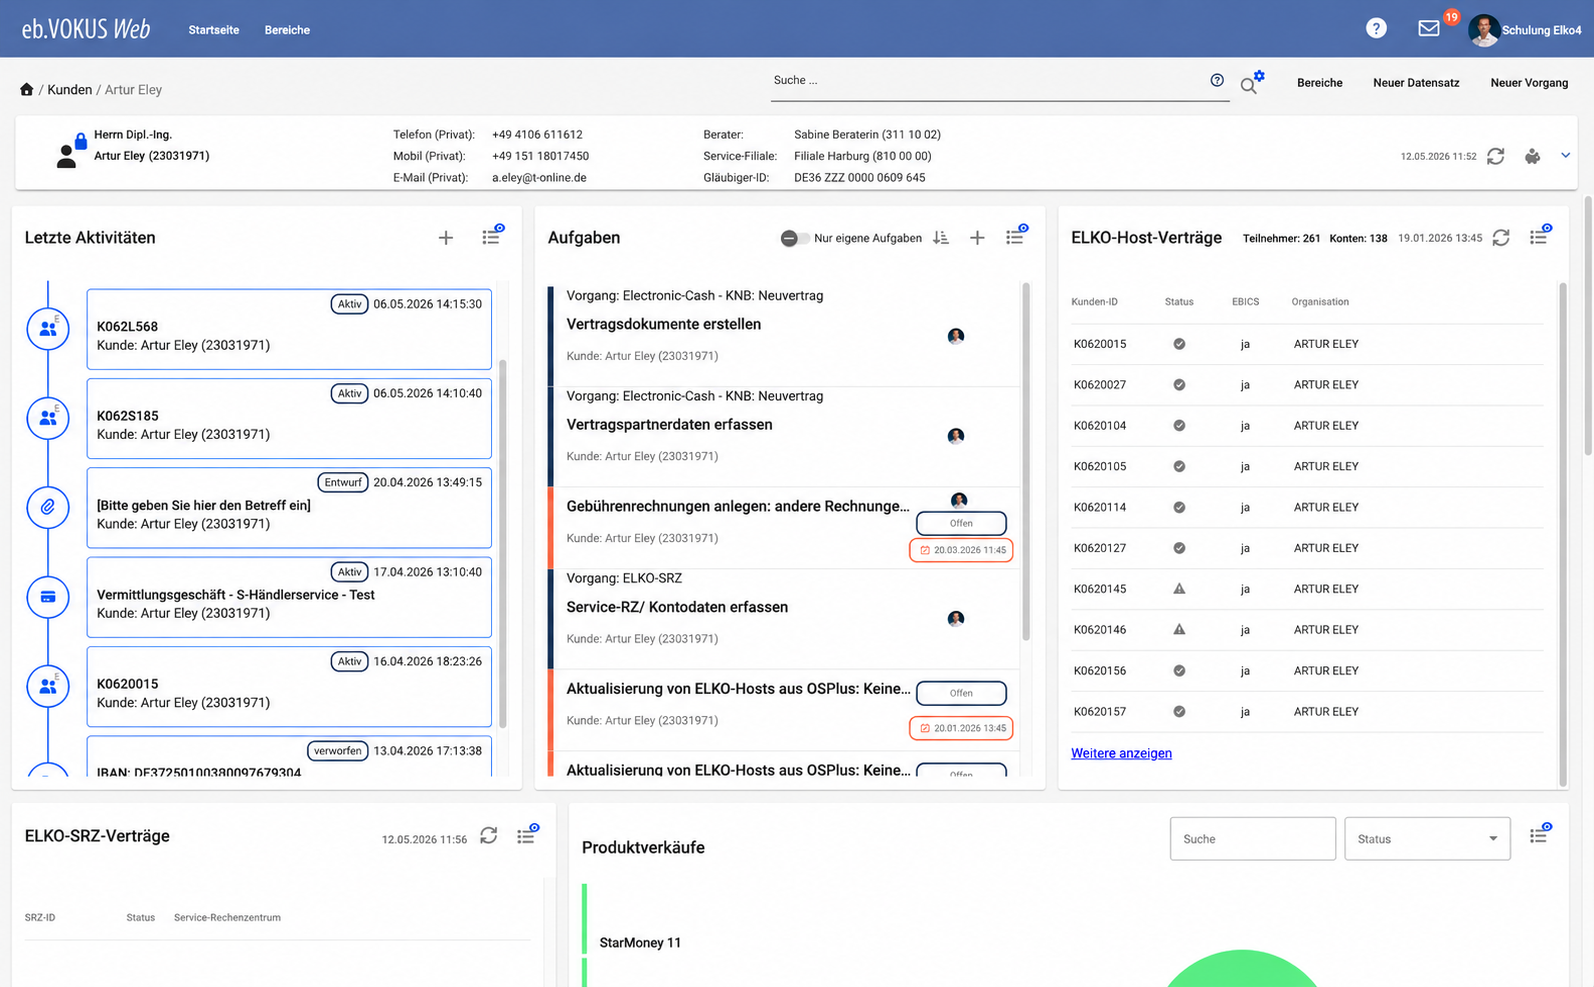Click the Schulung Elko4 user avatar
The image size is (1594, 987).
[1483, 30]
